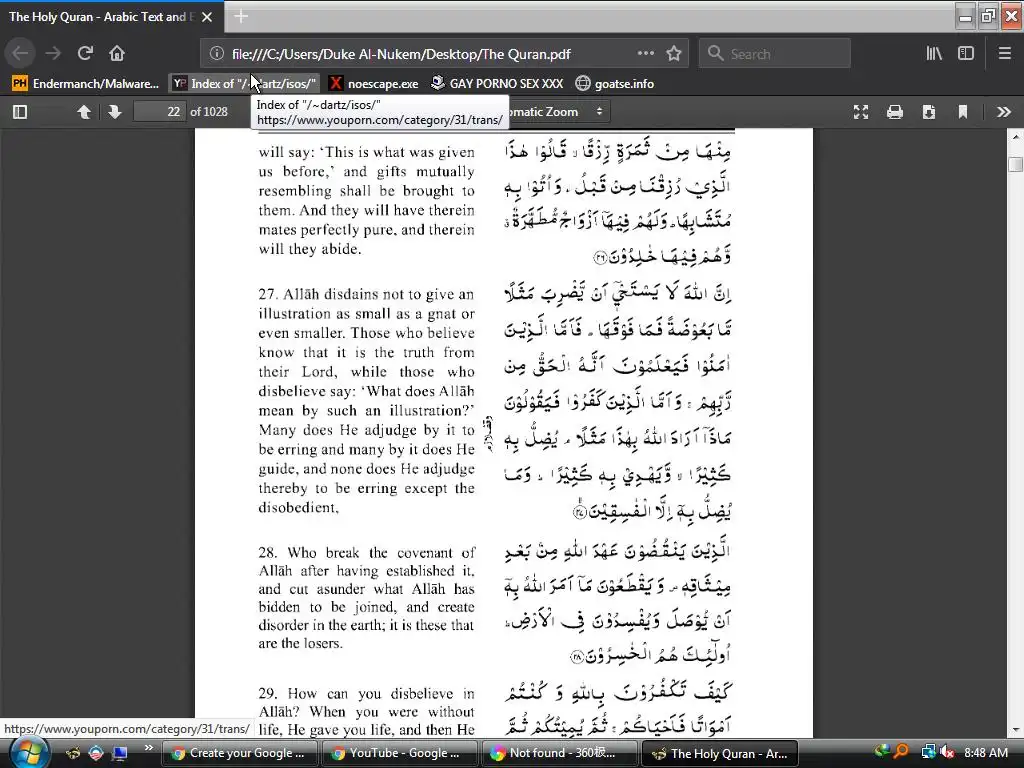
Task: Switch to YouTube - Google taskbar window
Action: point(399,753)
